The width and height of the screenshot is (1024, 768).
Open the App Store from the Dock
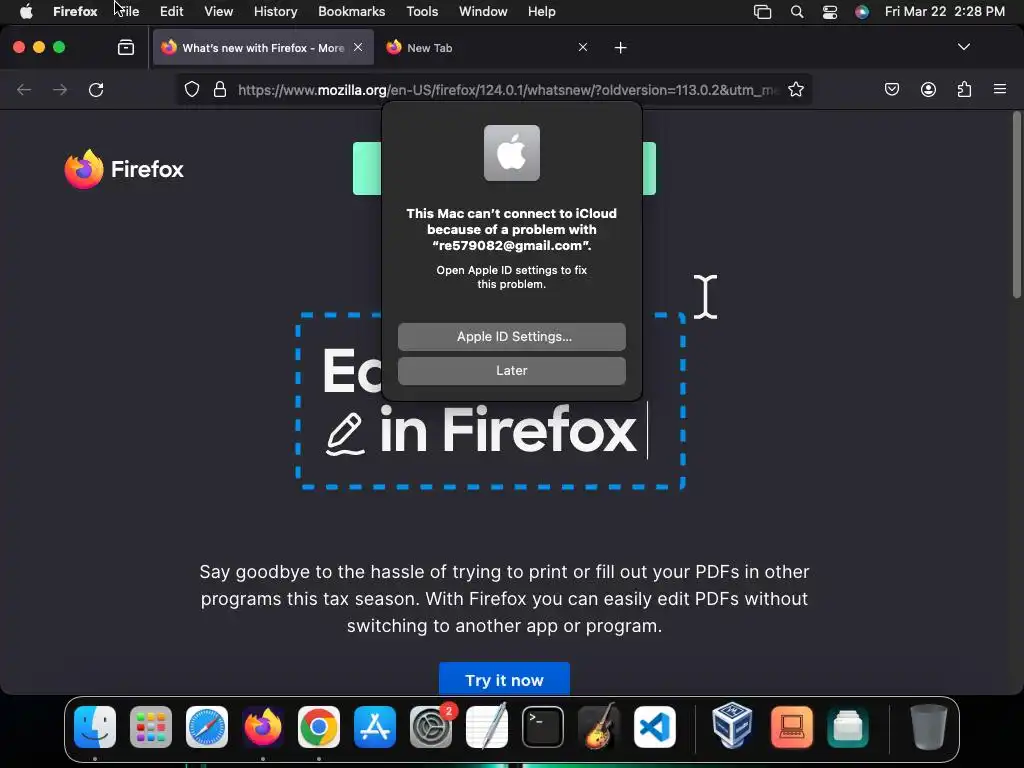point(375,727)
